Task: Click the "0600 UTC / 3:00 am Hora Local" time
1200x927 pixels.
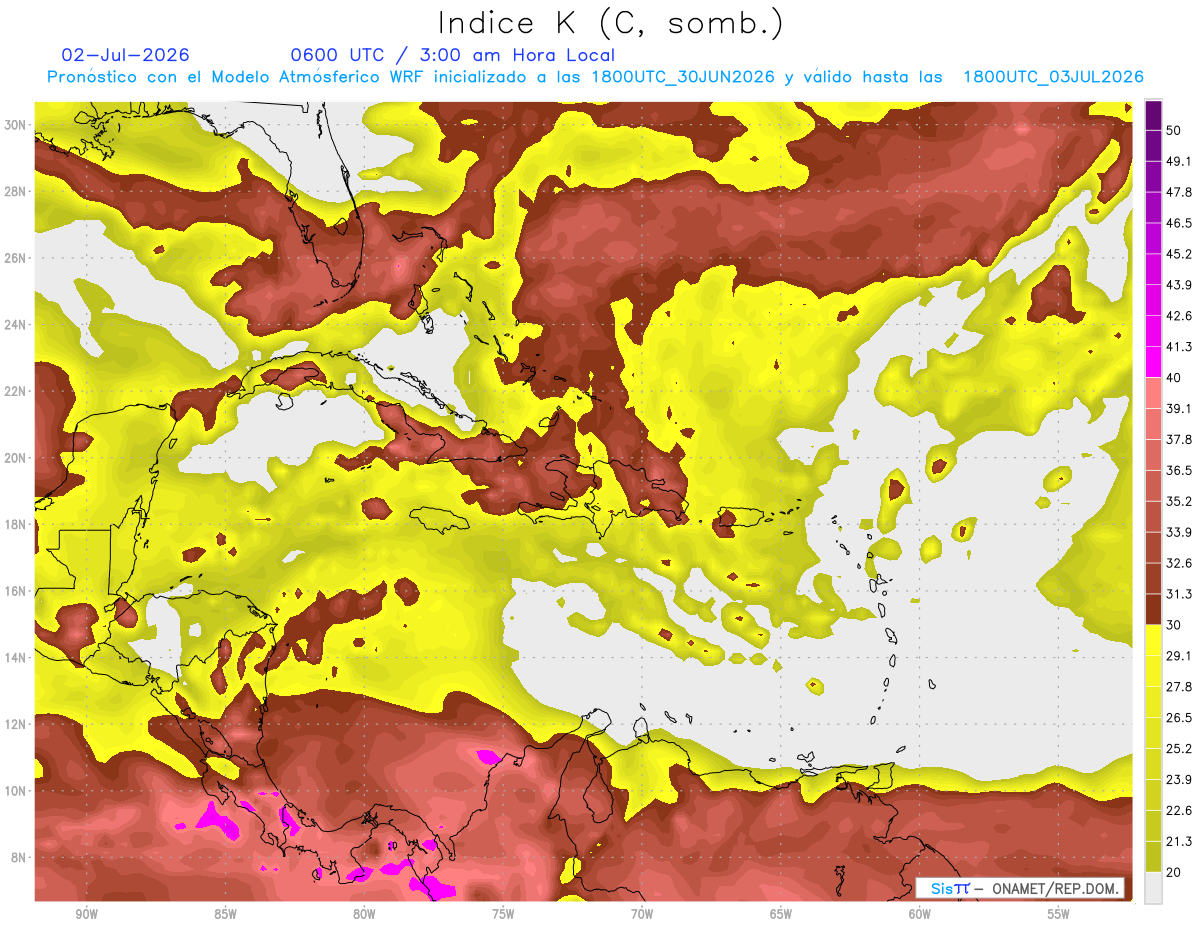Action: pos(452,55)
